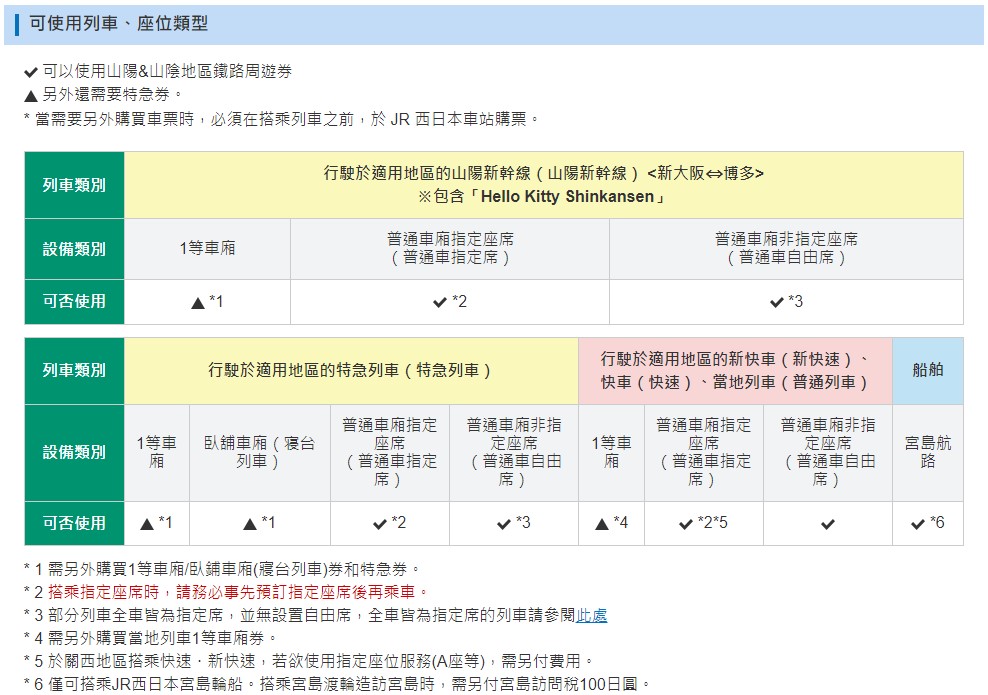Click the ▲*4 triangle mark

click(x=611, y=523)
